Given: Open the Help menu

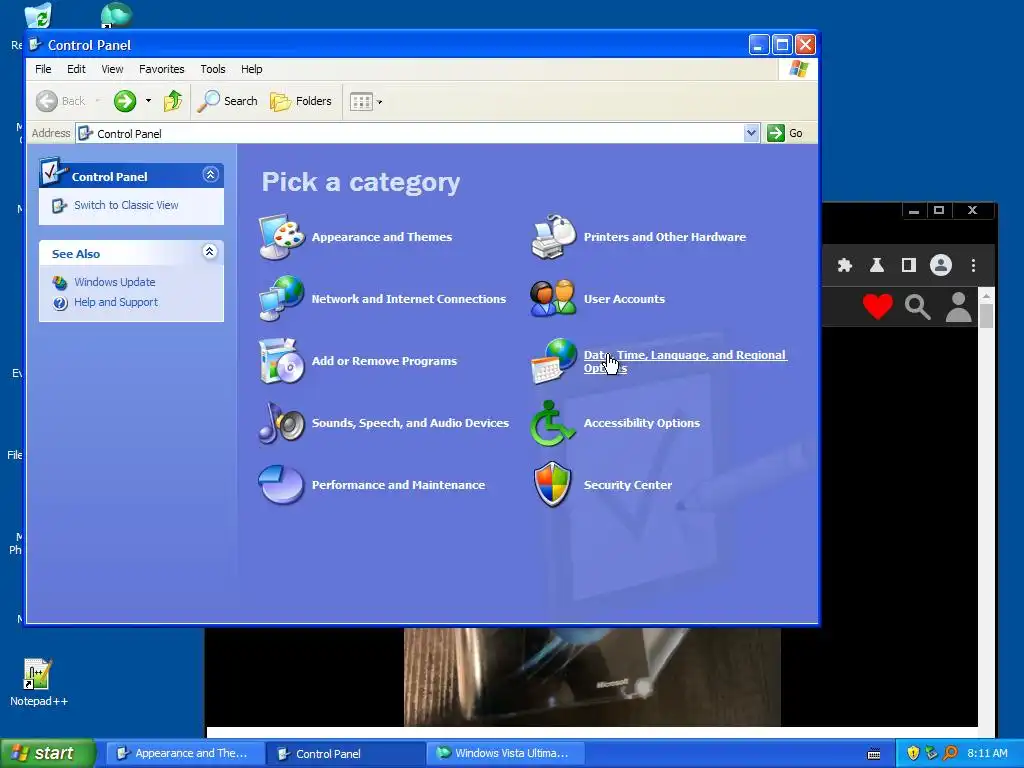Looking at the screenshot, I should tap(251, 69).
